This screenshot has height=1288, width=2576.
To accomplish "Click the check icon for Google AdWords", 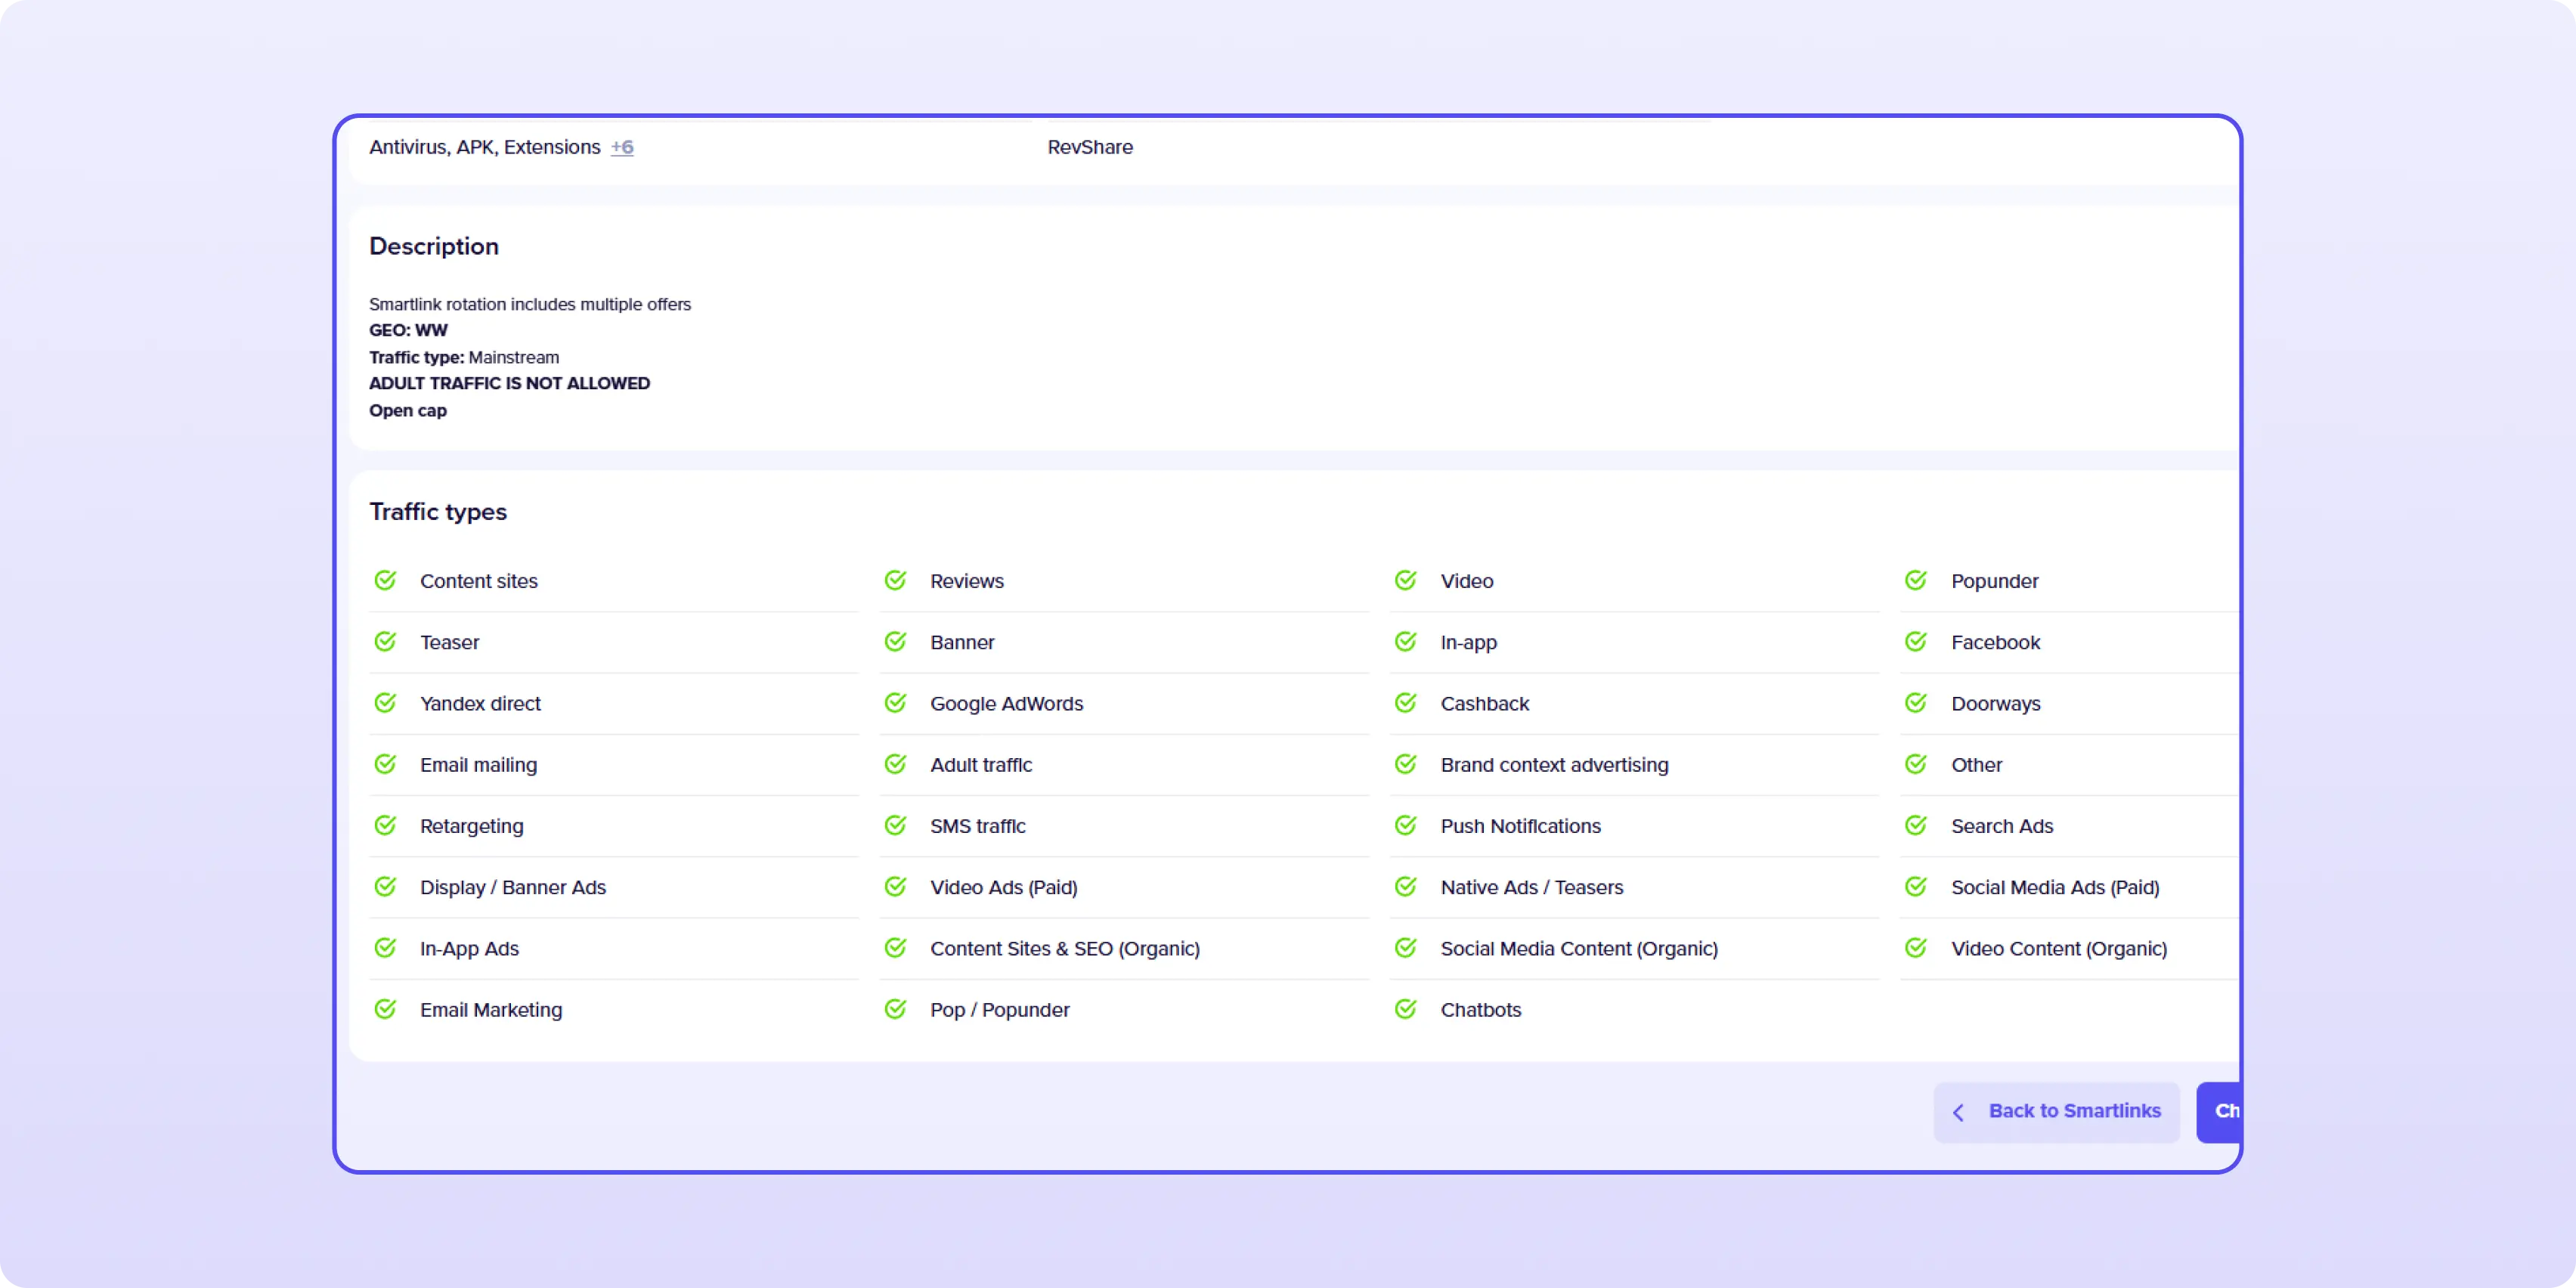I will (x=895, y=703).
